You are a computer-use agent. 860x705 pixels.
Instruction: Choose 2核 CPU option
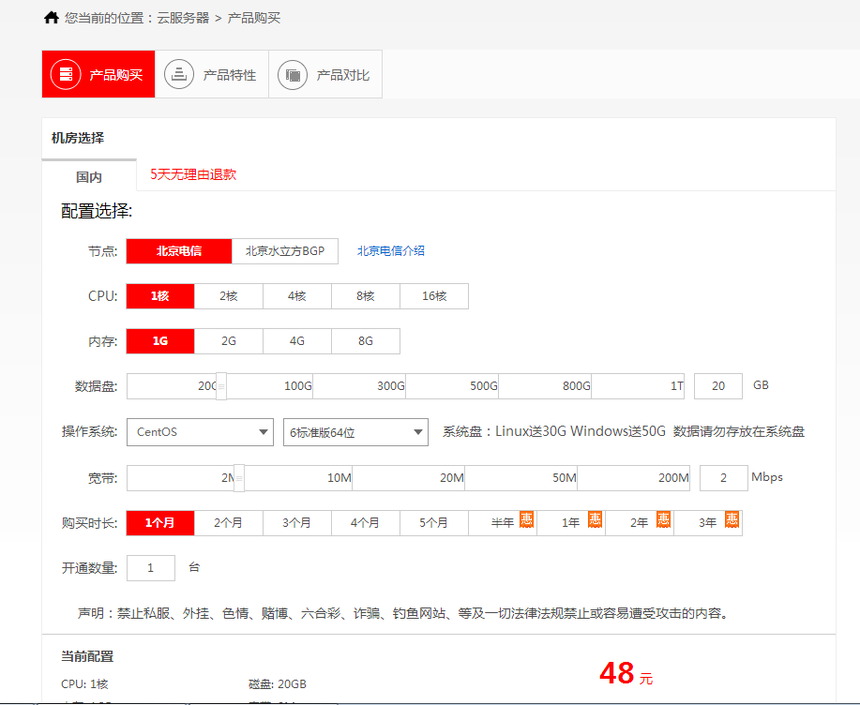pyautogui.click(x=229, y=296)
